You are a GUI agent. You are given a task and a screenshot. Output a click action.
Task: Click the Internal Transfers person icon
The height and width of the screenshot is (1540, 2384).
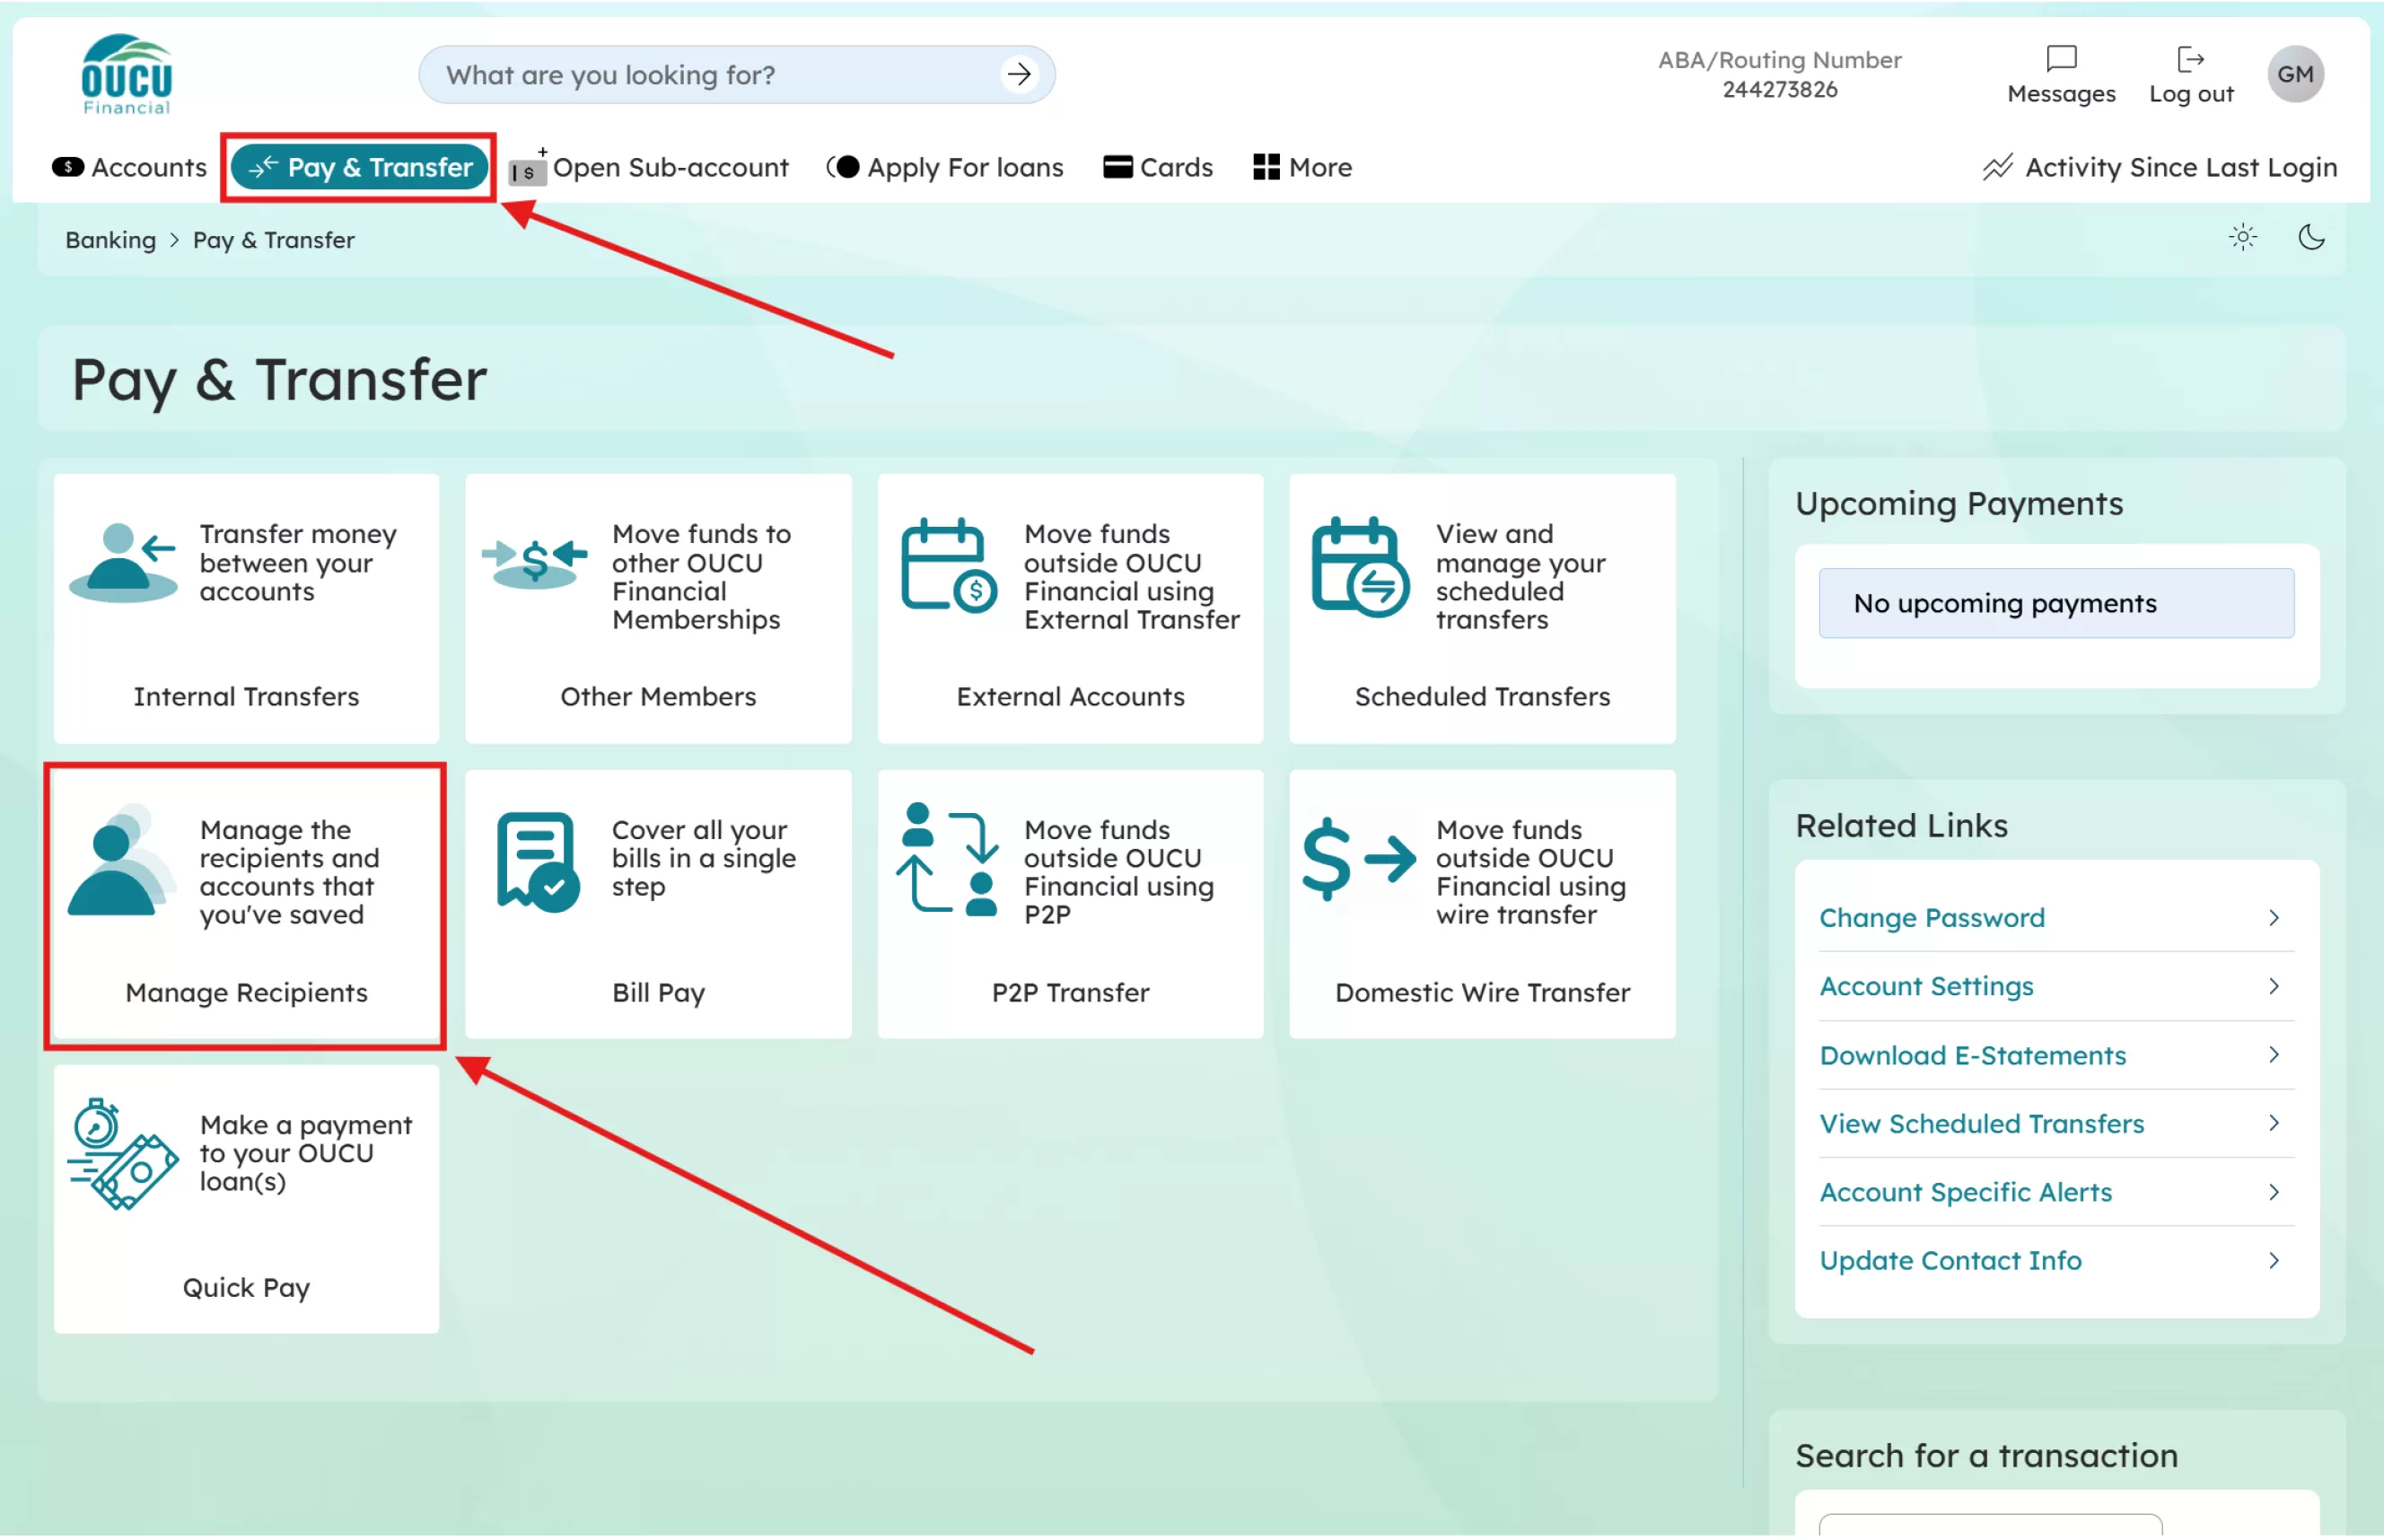pyautogui.click(x=122, y=562)
